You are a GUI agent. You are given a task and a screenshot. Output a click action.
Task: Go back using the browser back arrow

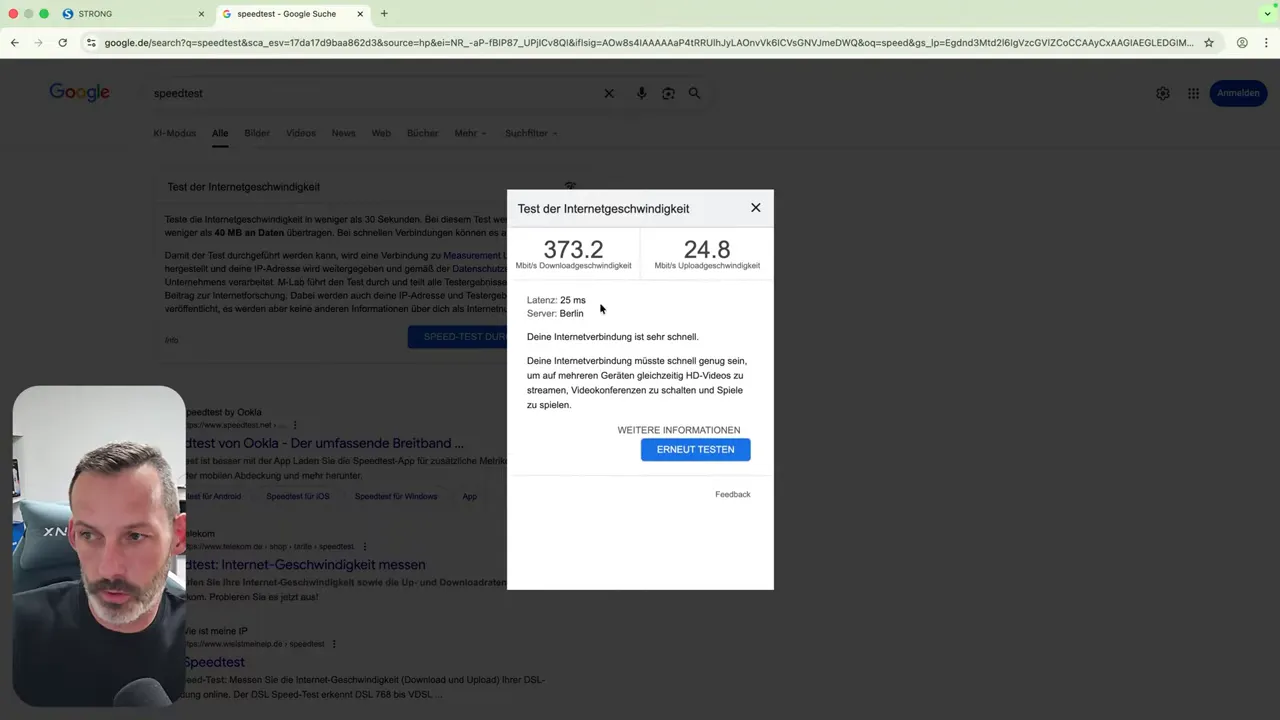pyautogui.click(x=14, y=43)
